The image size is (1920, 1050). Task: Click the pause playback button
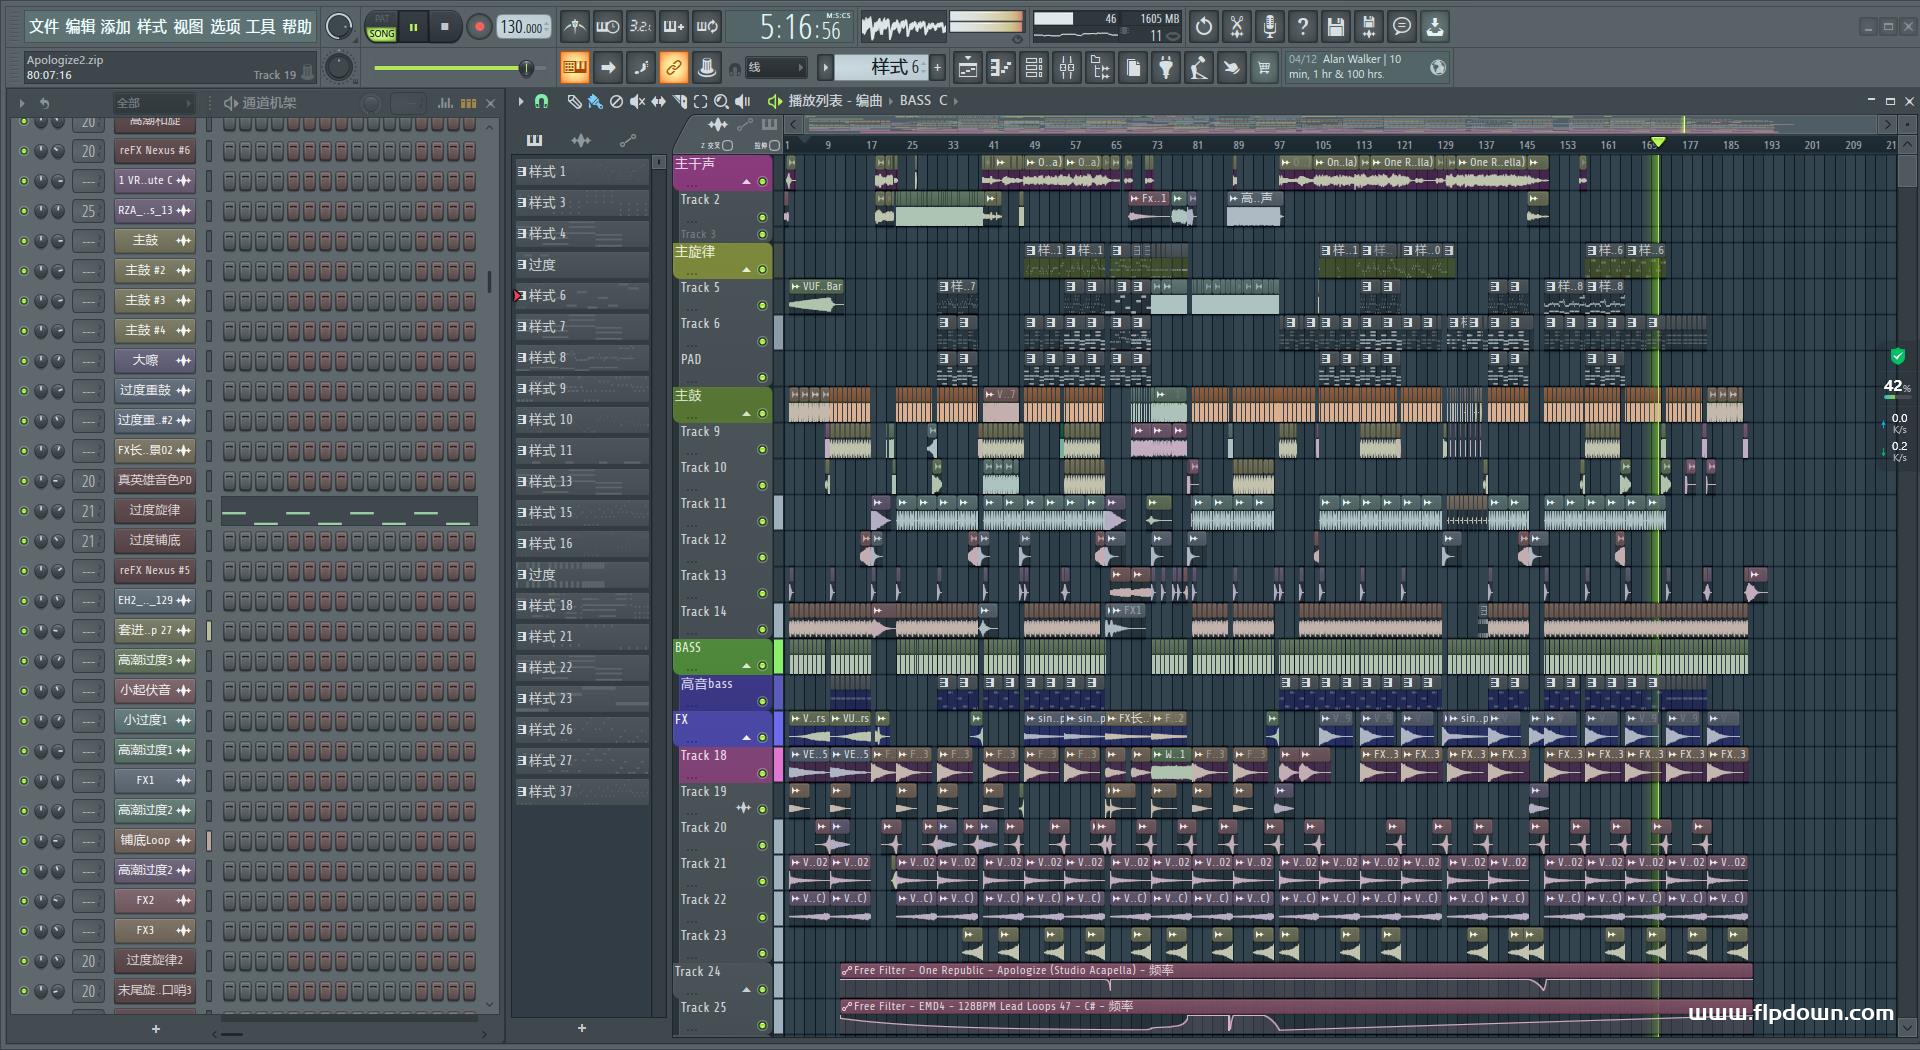point(413,27)
